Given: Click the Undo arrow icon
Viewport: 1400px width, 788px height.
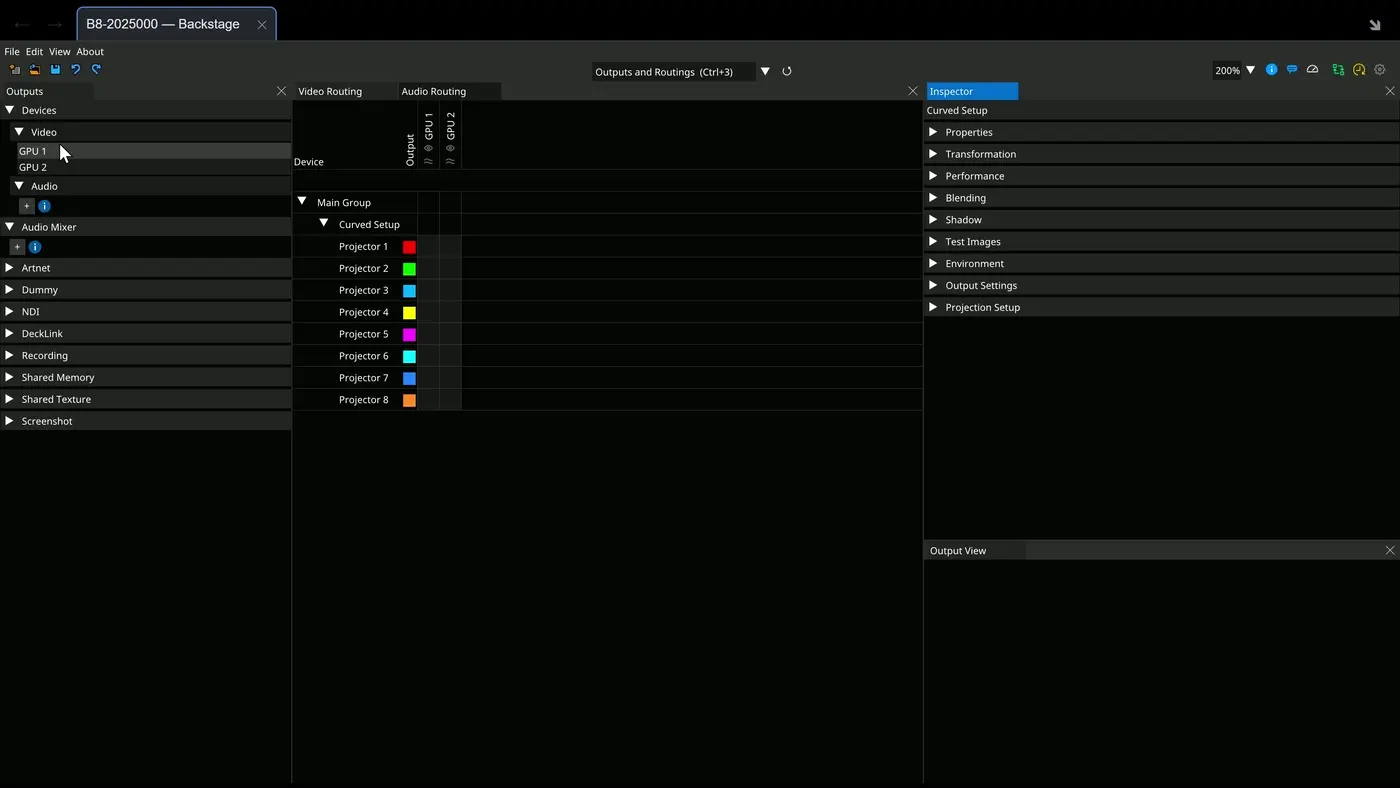Looking at the screenshot, I should click(x=75, y=70).
